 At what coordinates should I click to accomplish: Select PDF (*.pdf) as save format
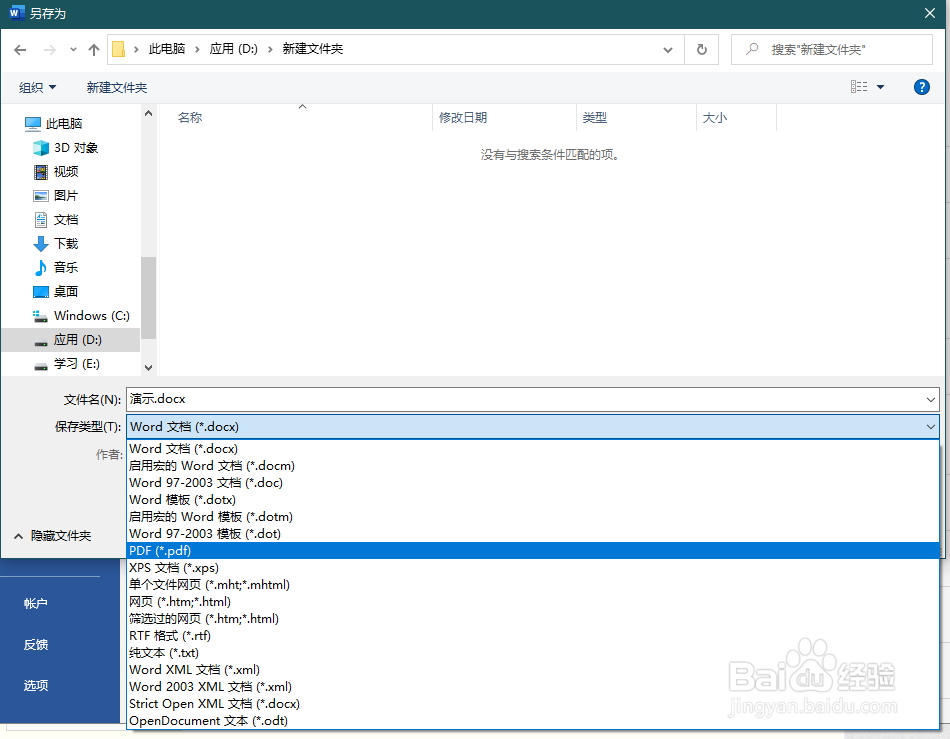(x=160, y=550)
